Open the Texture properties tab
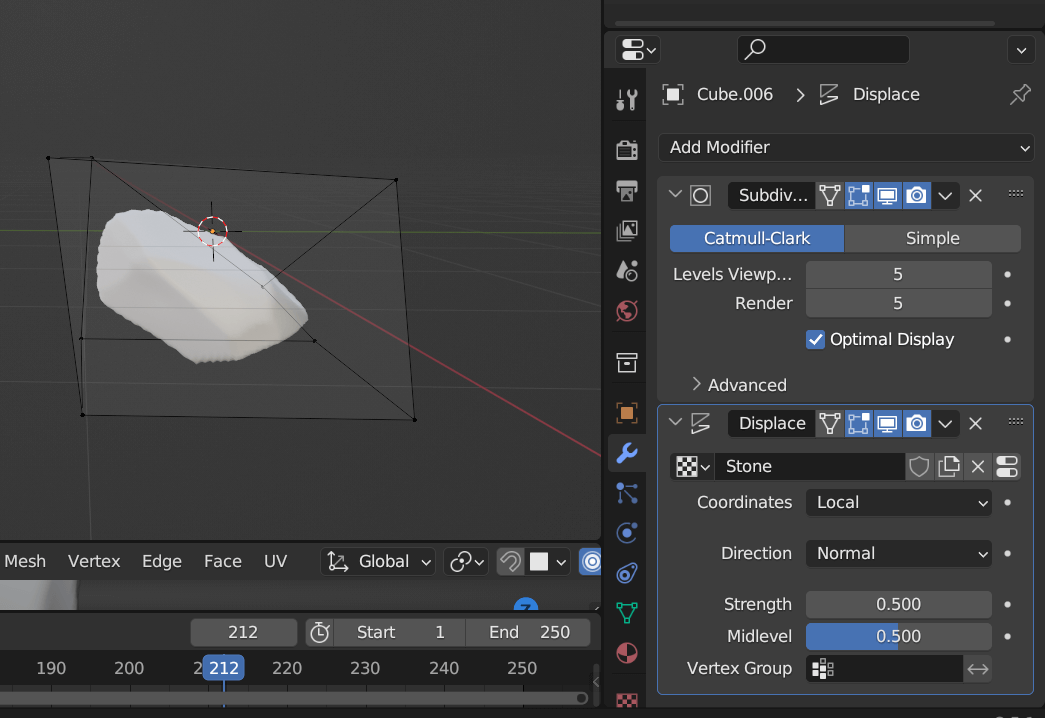The height and width of the screenshot is (718, 1045). pyautogui.click(x=626, y=699)
